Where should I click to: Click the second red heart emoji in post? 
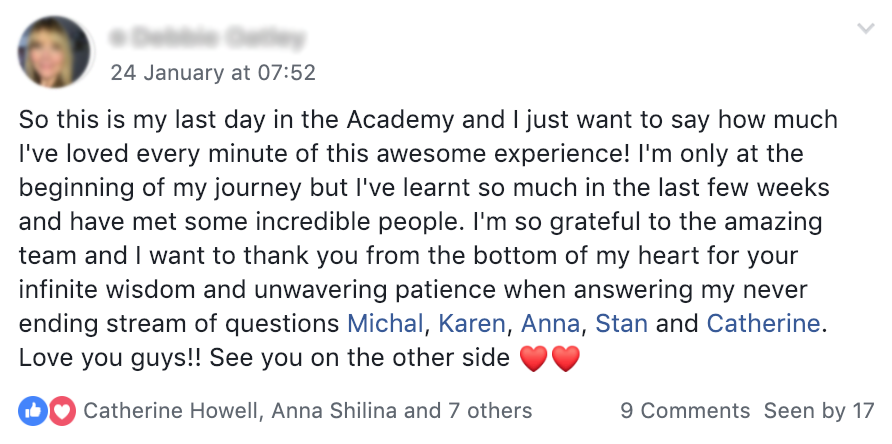click(565, 359)
